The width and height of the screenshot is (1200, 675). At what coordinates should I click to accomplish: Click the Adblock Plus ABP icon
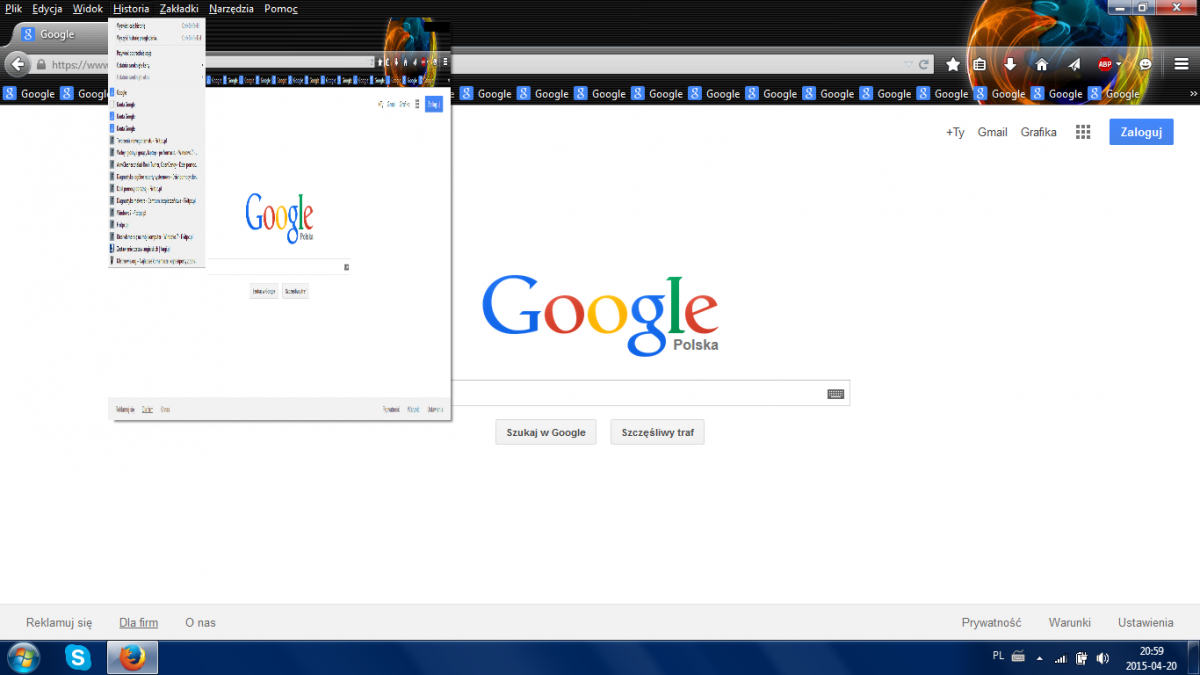point(1105,64)
